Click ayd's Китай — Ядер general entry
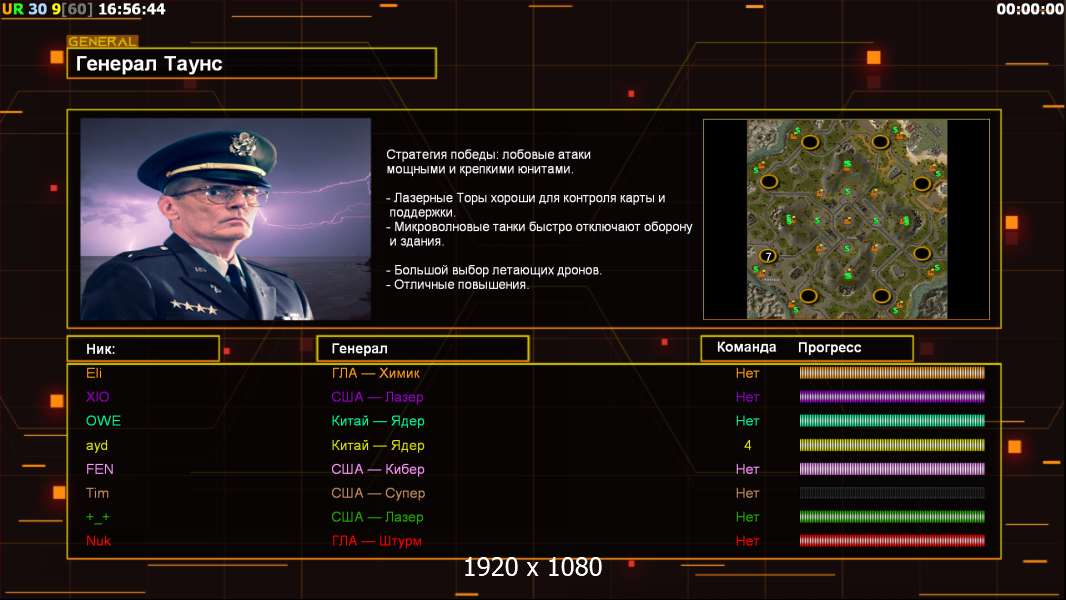 point(378,446)
